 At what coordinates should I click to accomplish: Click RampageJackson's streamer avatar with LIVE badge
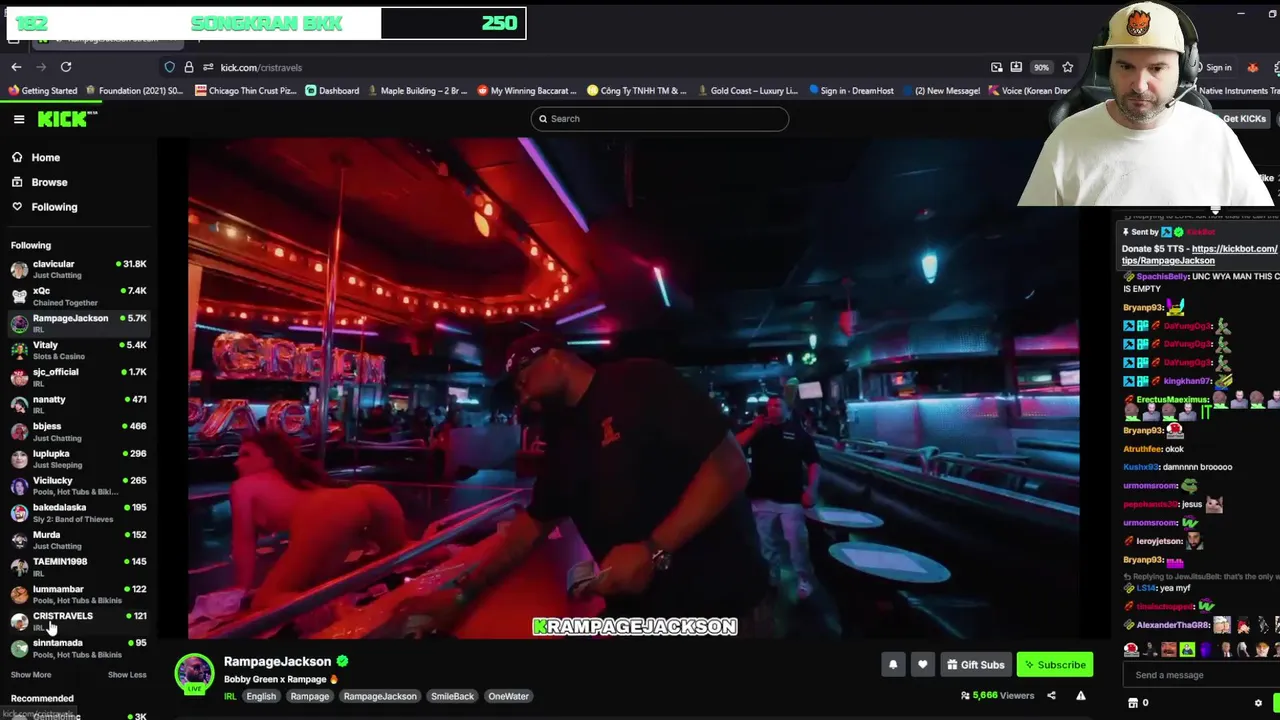pyautogui.click(x=194, y=673)
